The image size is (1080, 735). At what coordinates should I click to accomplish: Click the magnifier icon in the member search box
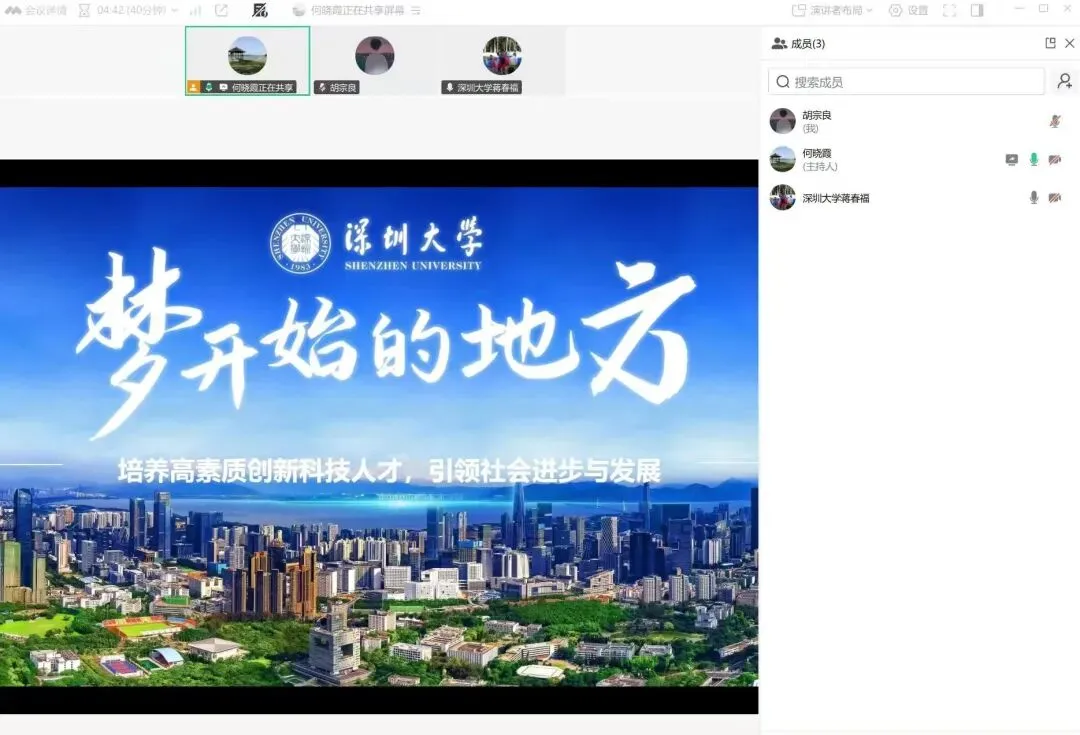pos(782,82)
